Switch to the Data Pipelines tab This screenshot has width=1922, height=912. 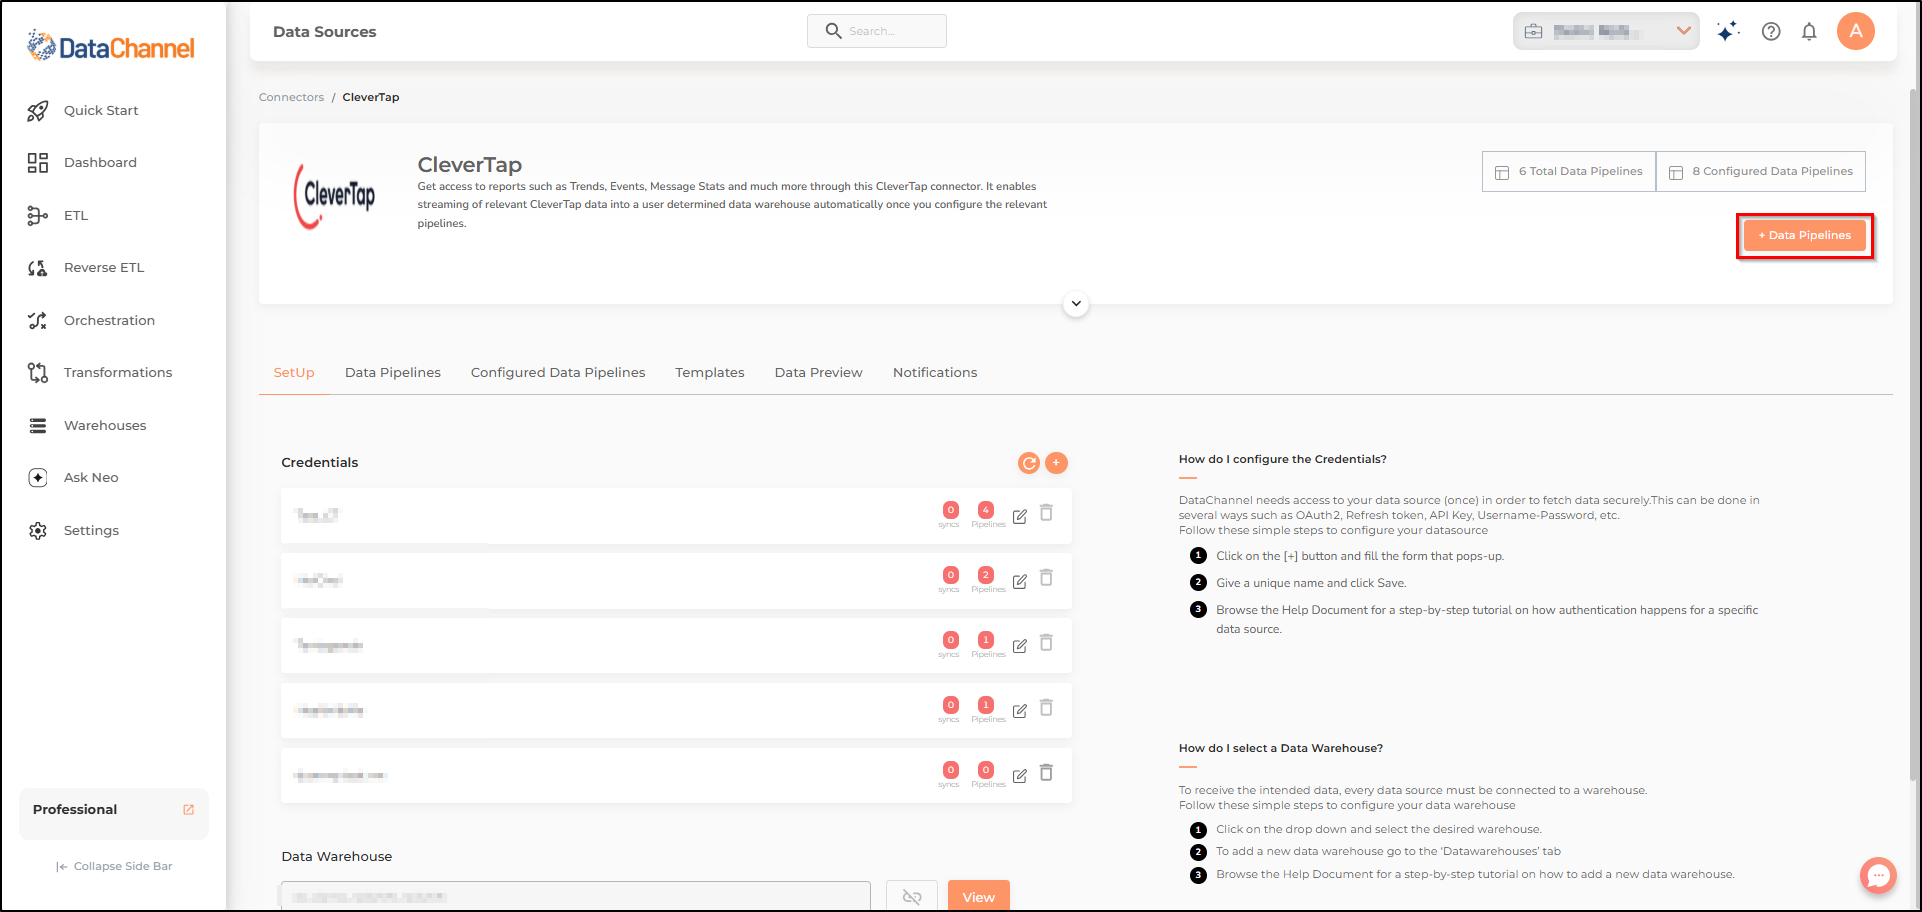pos(393,373)
